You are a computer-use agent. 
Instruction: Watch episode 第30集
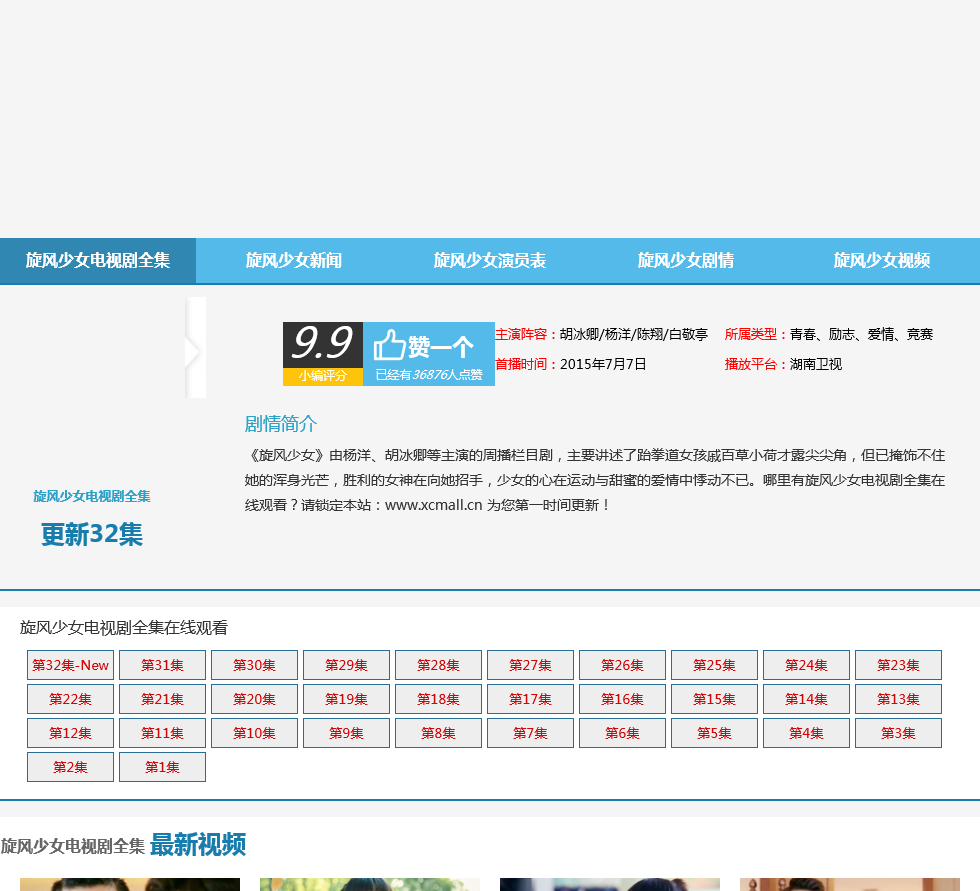(254, 665)
